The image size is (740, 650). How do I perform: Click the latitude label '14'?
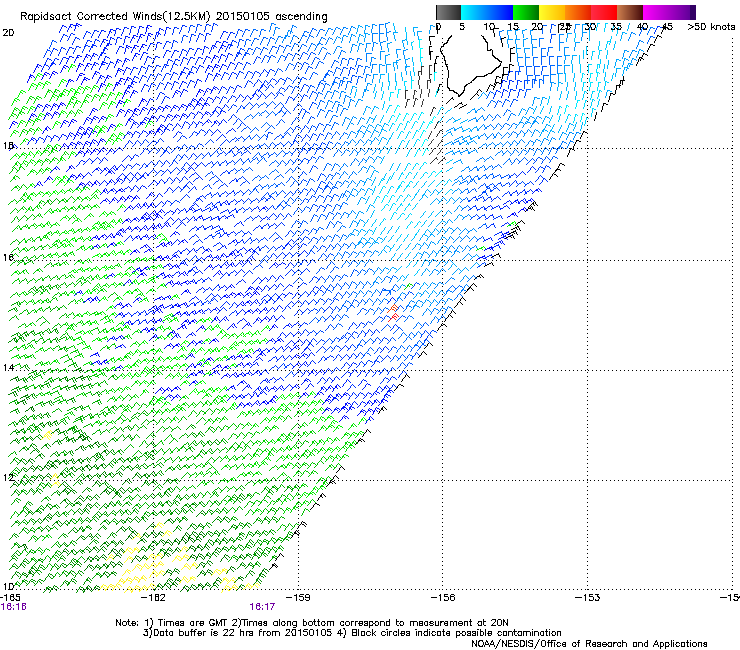pos(8,367)
